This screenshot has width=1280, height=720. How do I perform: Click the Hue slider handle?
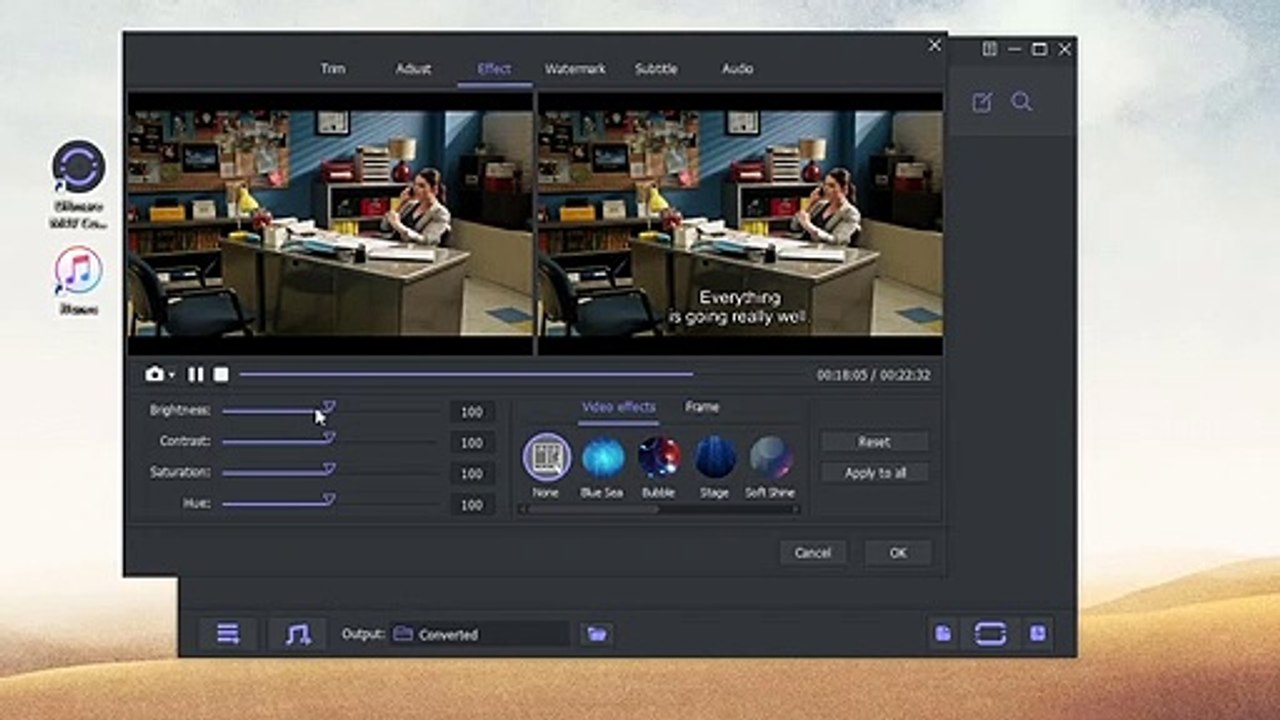pyautogui.click(x=329, y=500)
